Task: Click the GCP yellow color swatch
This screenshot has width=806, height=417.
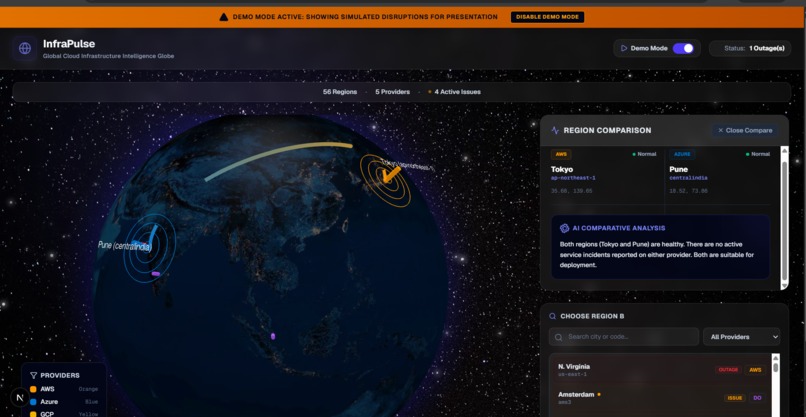Action: point(33,414)
